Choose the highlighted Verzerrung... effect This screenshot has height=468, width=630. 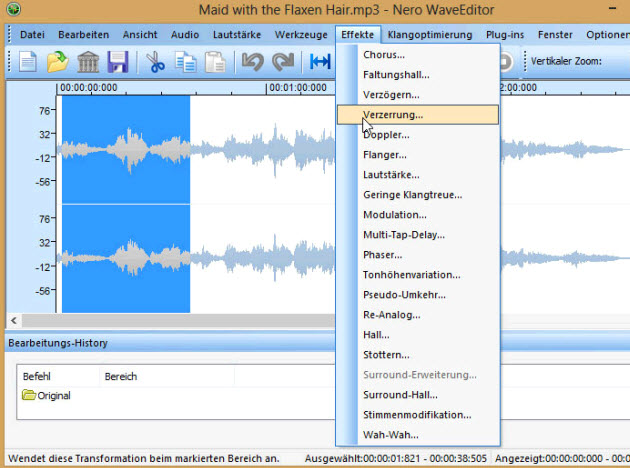point(418,115)
